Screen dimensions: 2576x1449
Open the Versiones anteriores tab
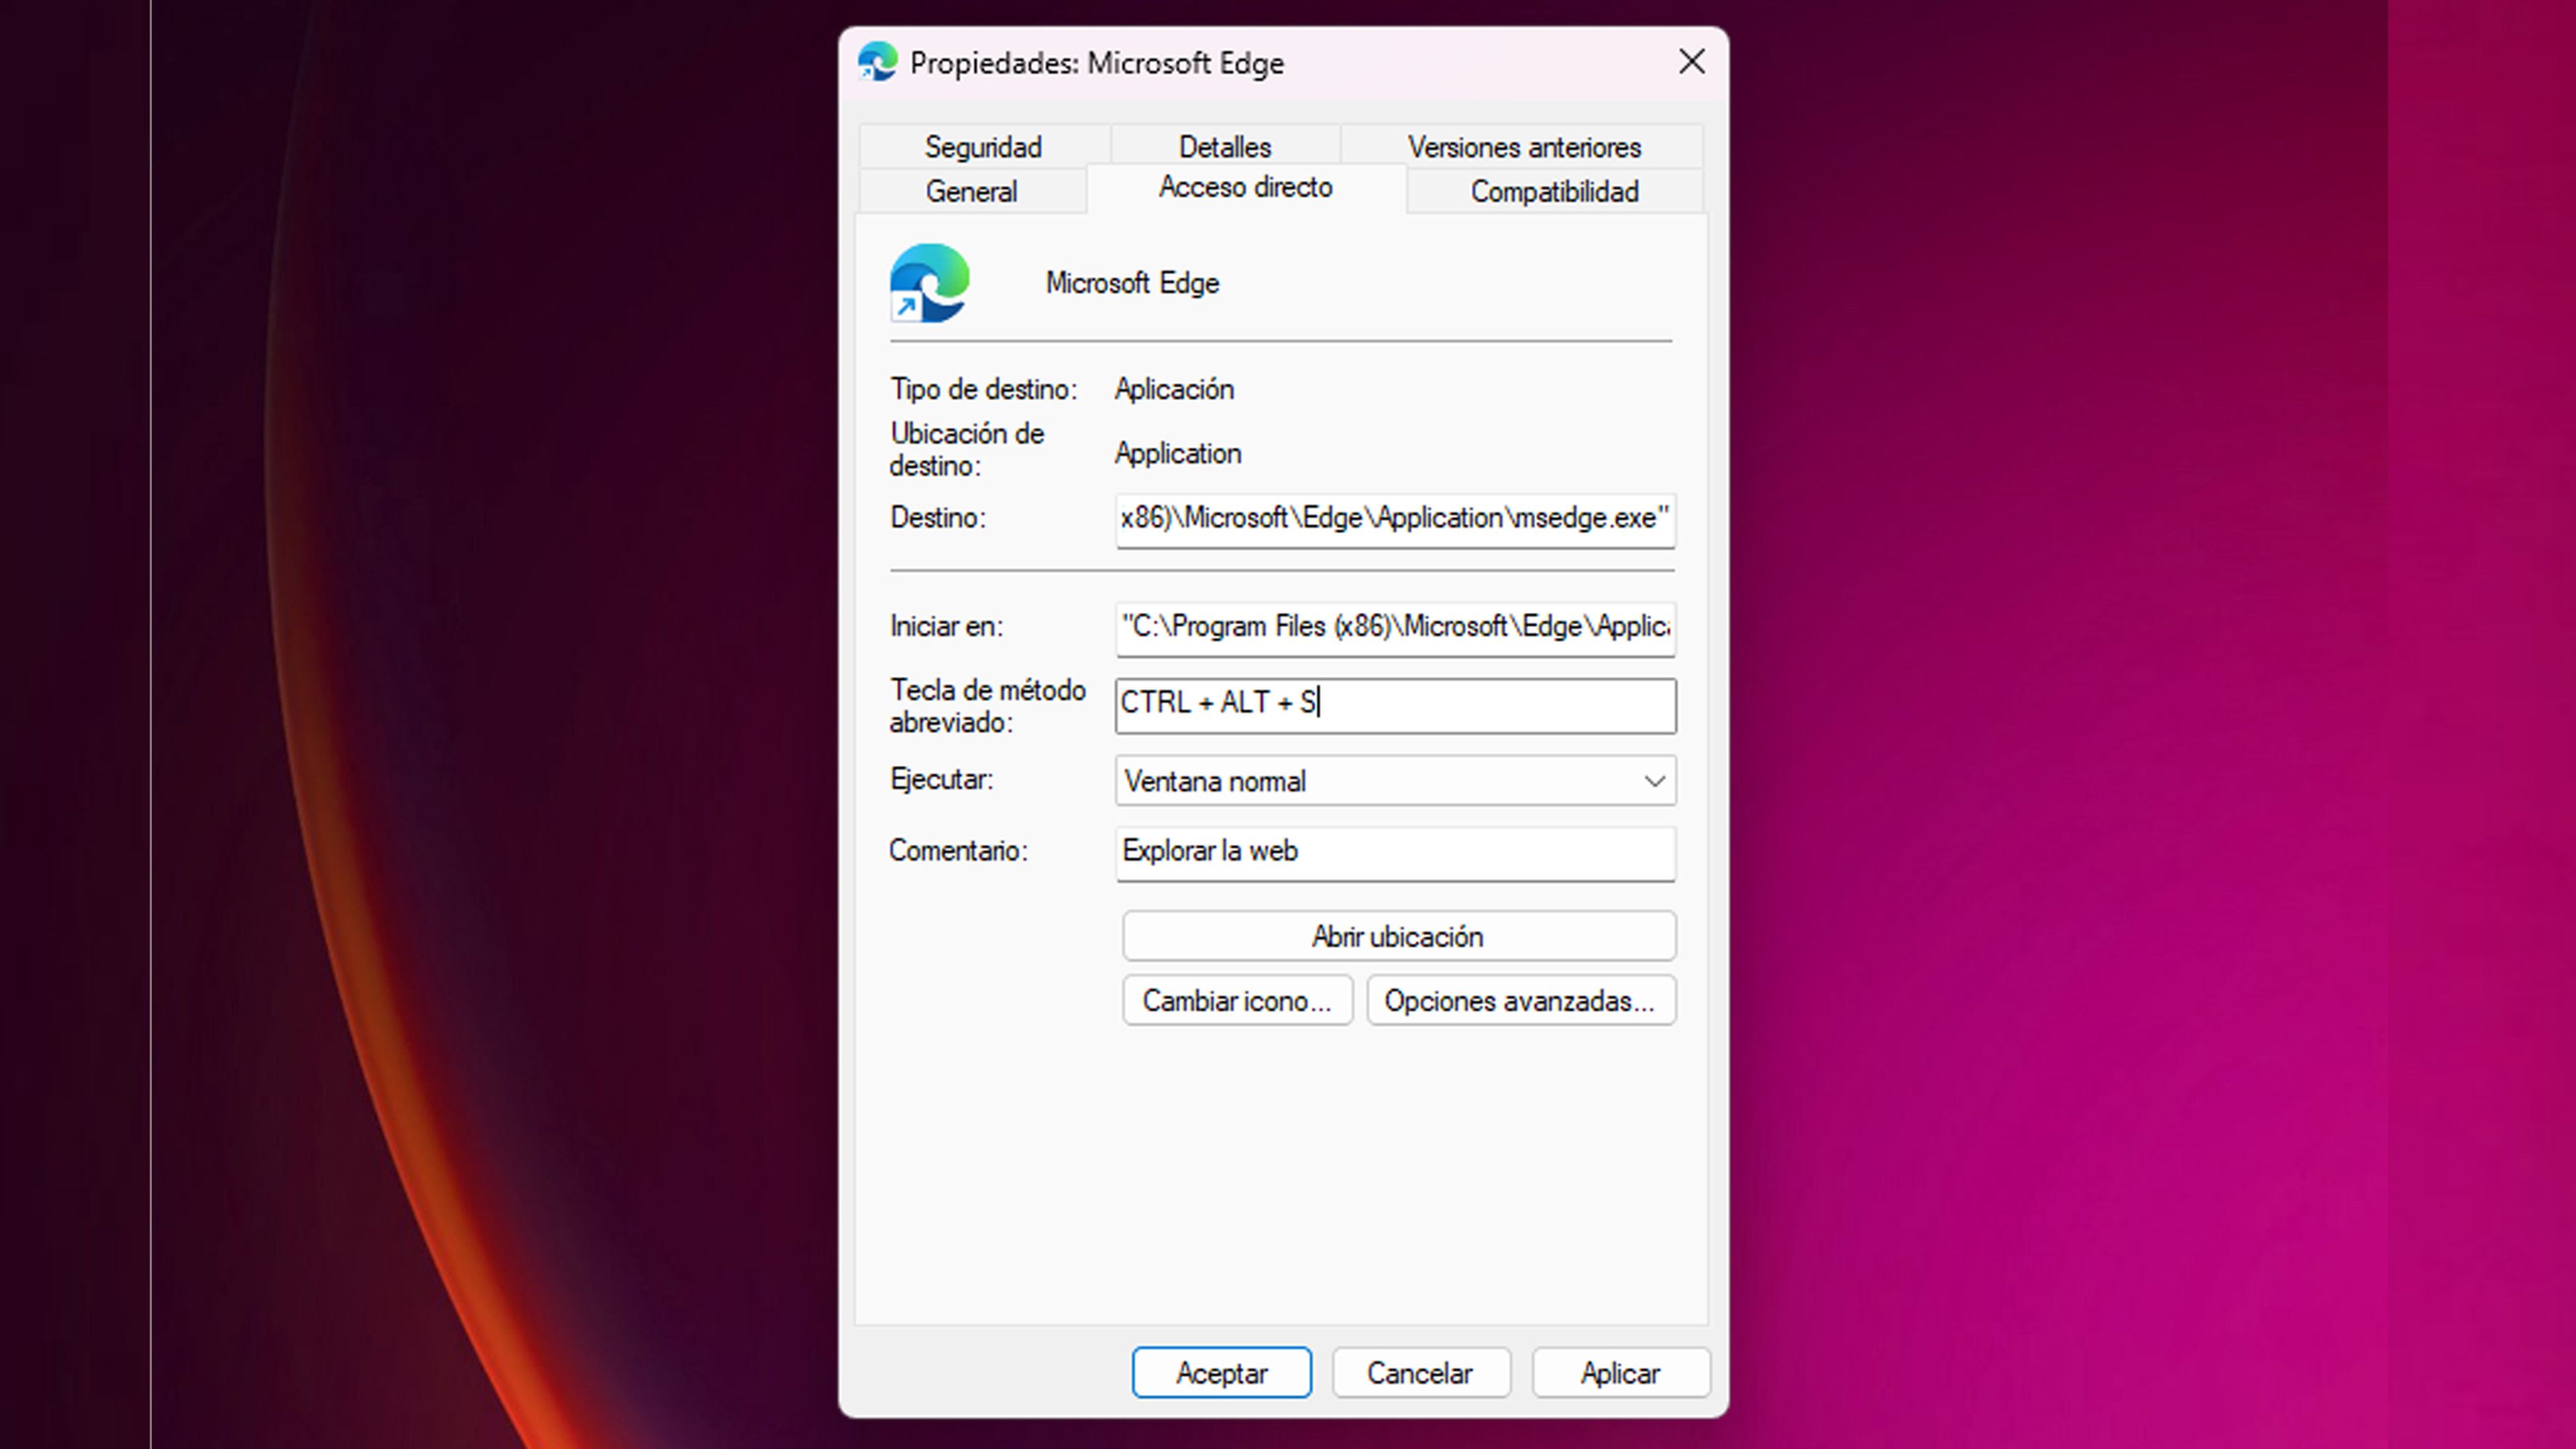[1524, 147]
